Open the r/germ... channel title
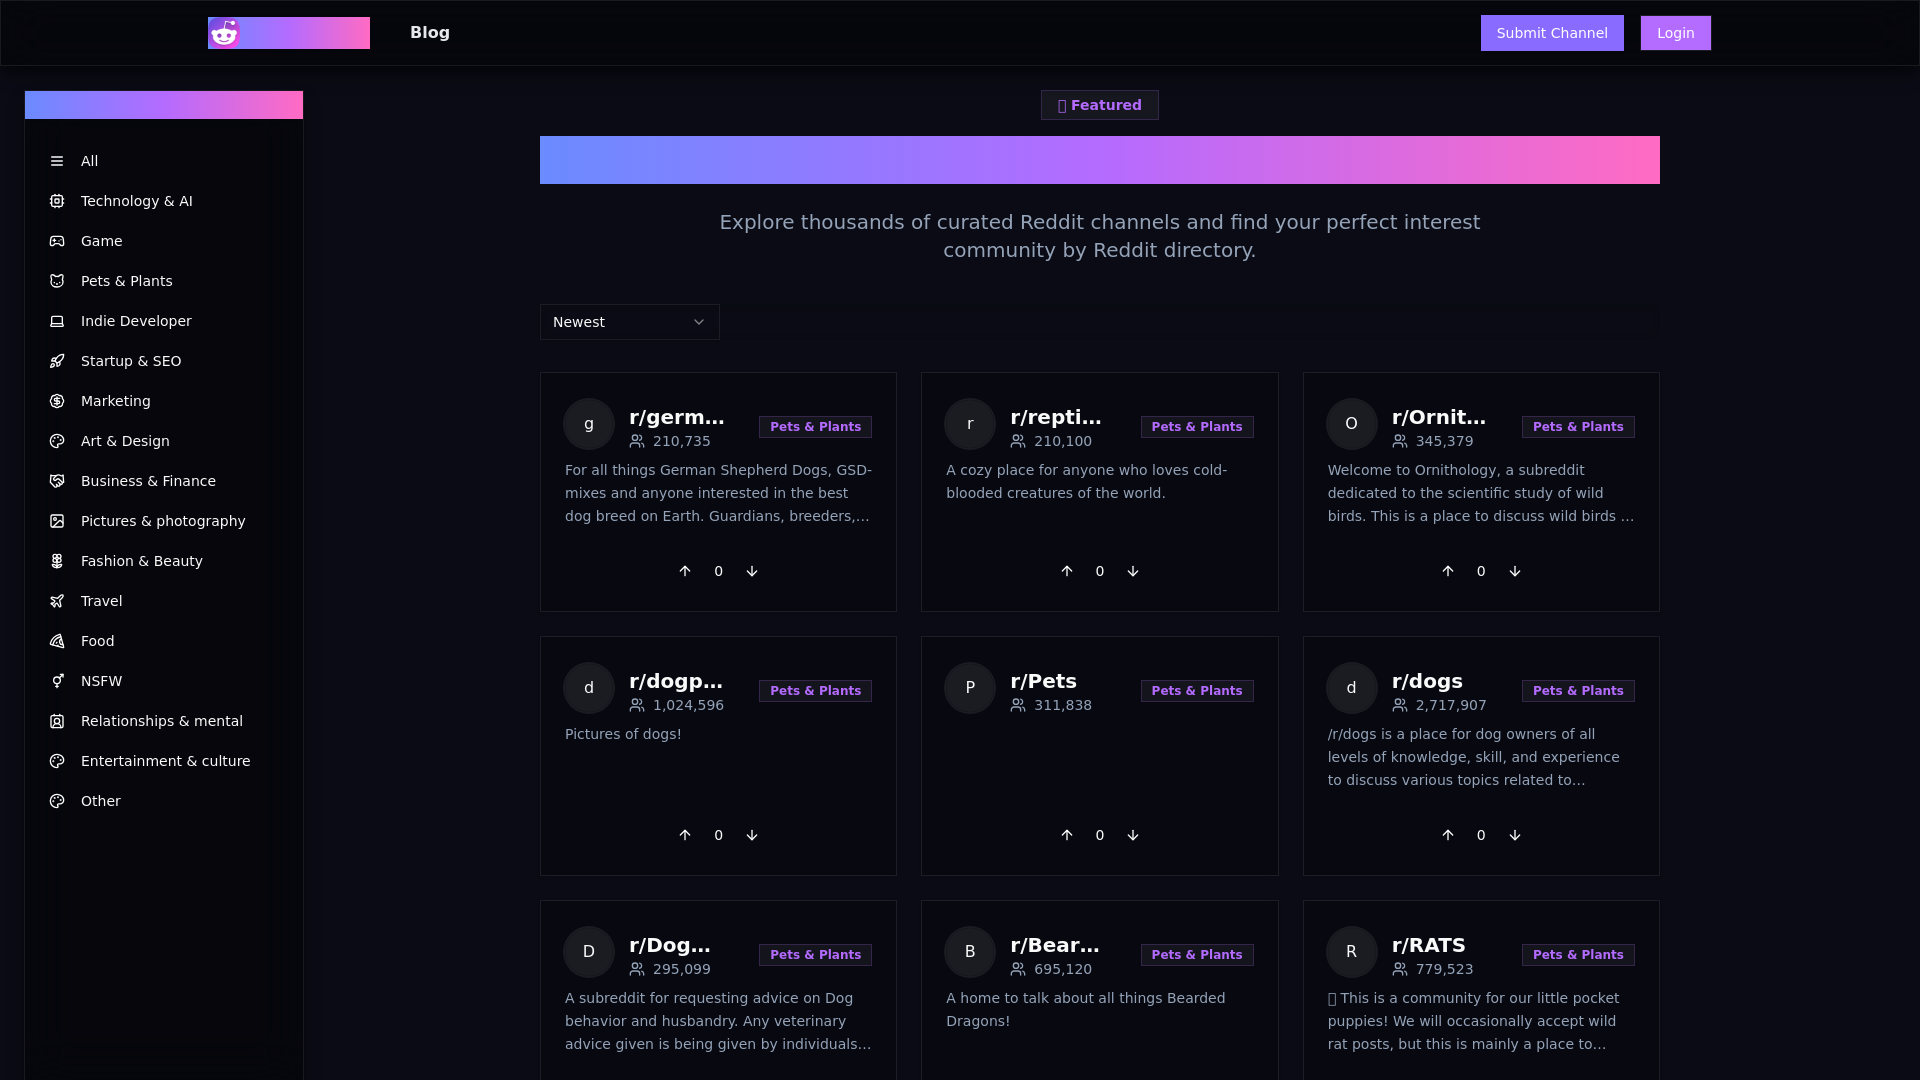Viewport: 1920px width, 1080px height. [x=677, y=417]
